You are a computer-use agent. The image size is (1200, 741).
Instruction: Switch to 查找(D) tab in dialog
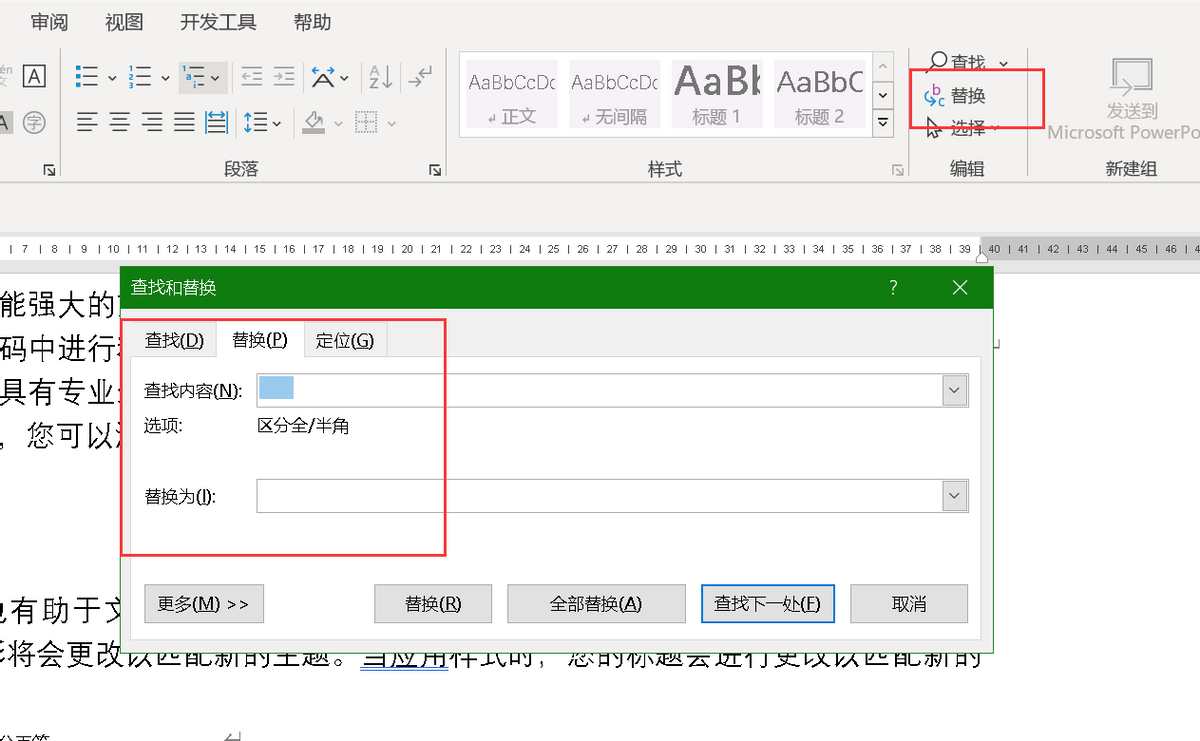(x=174, y=340)
